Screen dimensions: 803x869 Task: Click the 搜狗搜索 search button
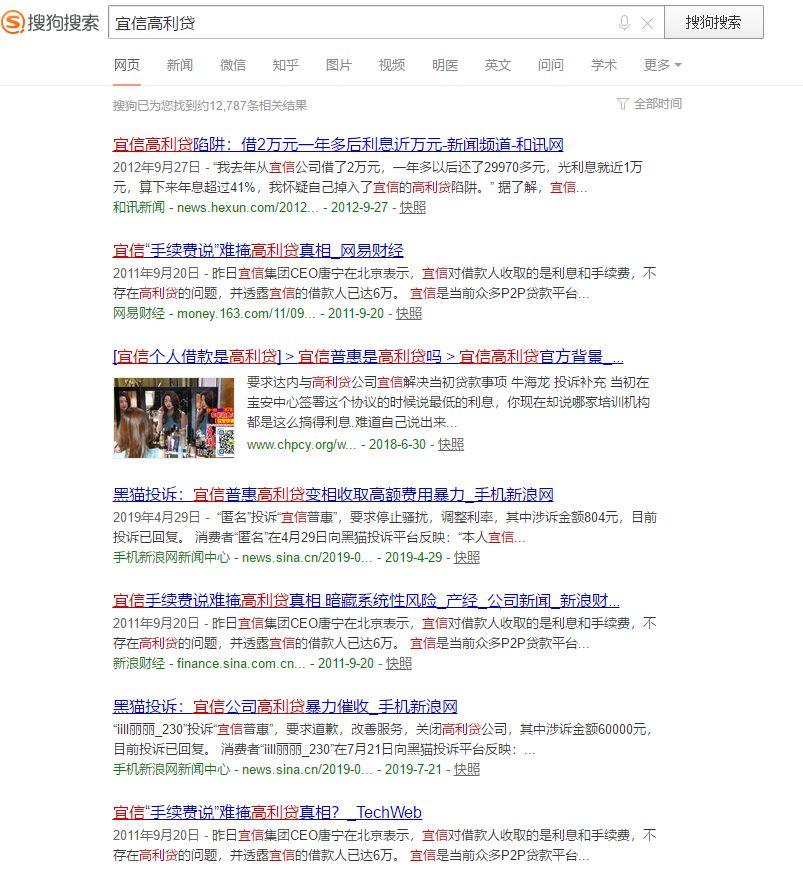click(x=713, y=23)
